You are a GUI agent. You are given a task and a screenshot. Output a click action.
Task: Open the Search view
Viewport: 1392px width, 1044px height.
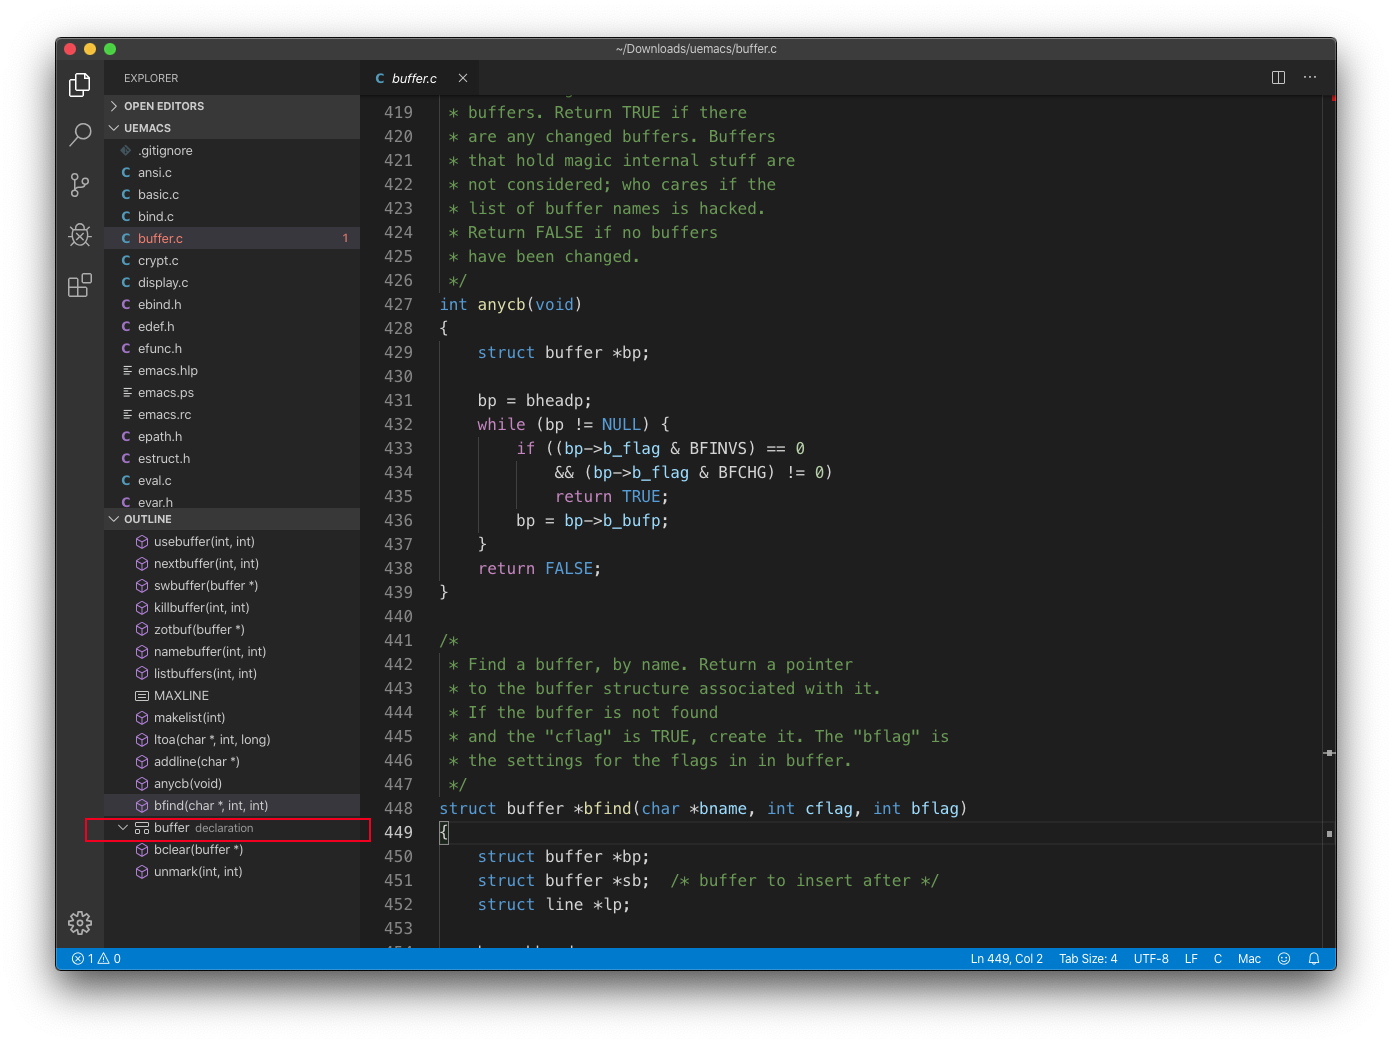click(x=80, y=134)
